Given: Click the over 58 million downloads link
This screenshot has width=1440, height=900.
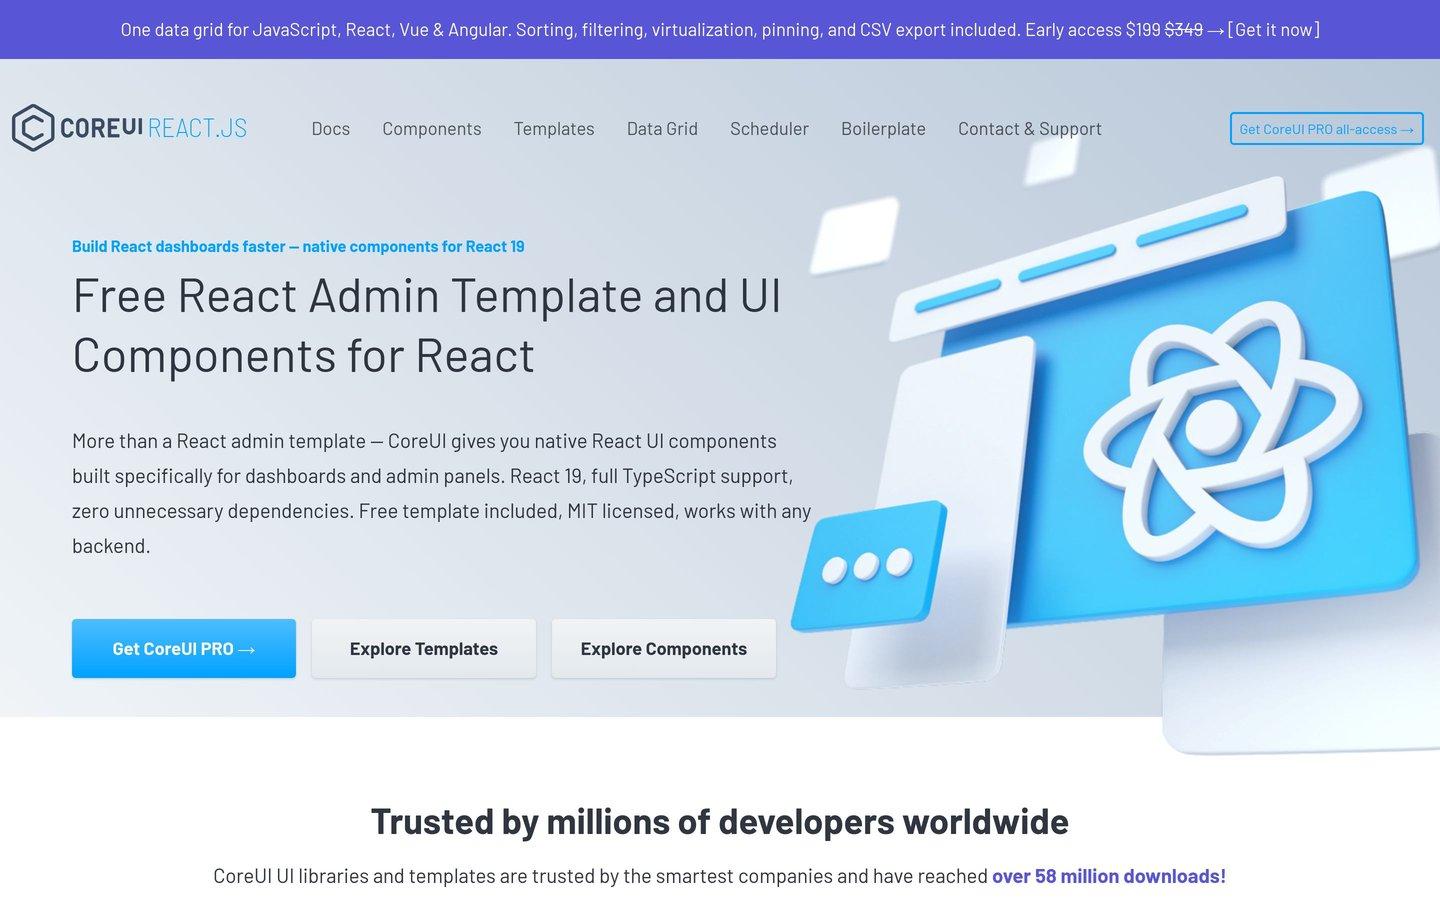Looking at the screenshot, I should click(x=1108, y=876).
